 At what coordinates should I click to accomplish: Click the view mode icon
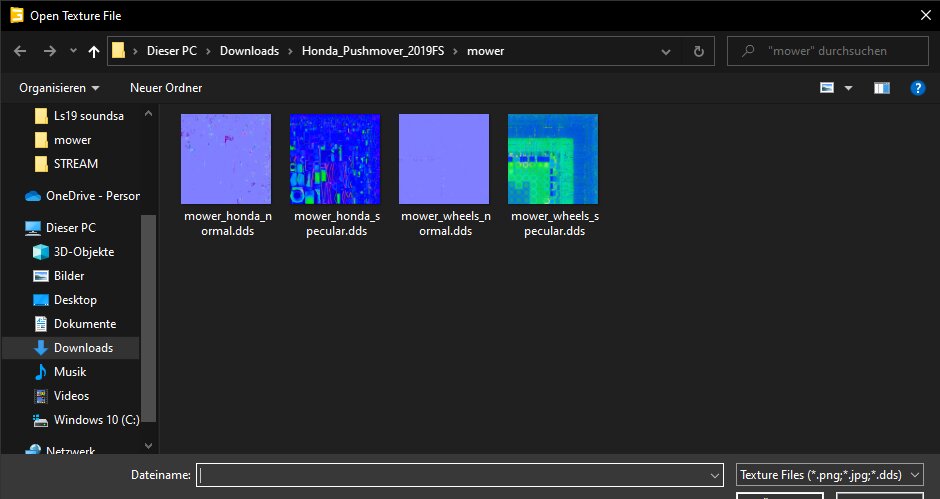pyautogui.click(x=827, y=88)
